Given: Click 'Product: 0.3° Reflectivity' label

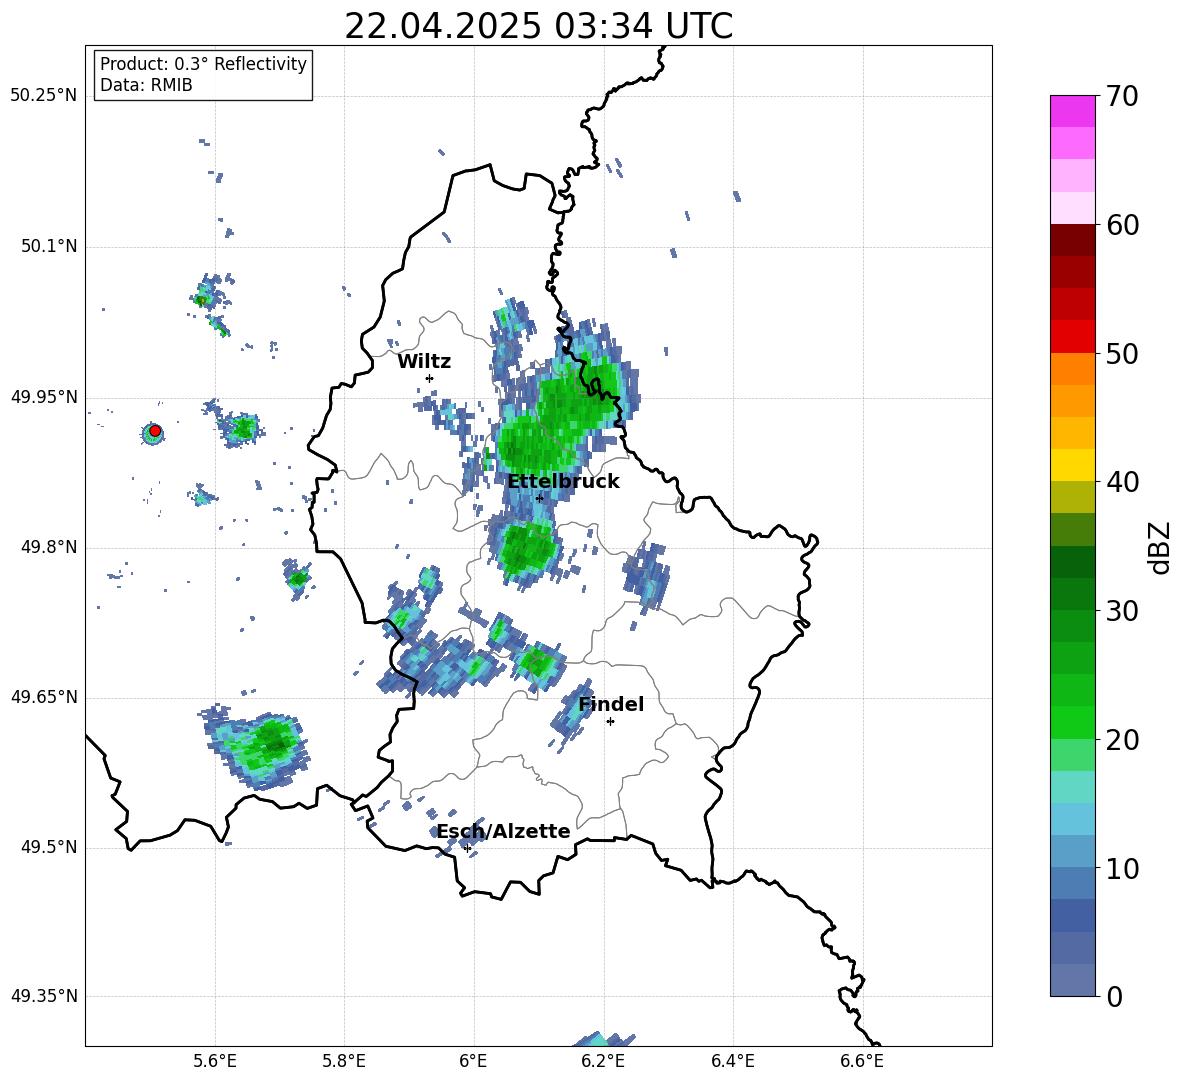Looking at the screenshot, I should click(203, 64).
